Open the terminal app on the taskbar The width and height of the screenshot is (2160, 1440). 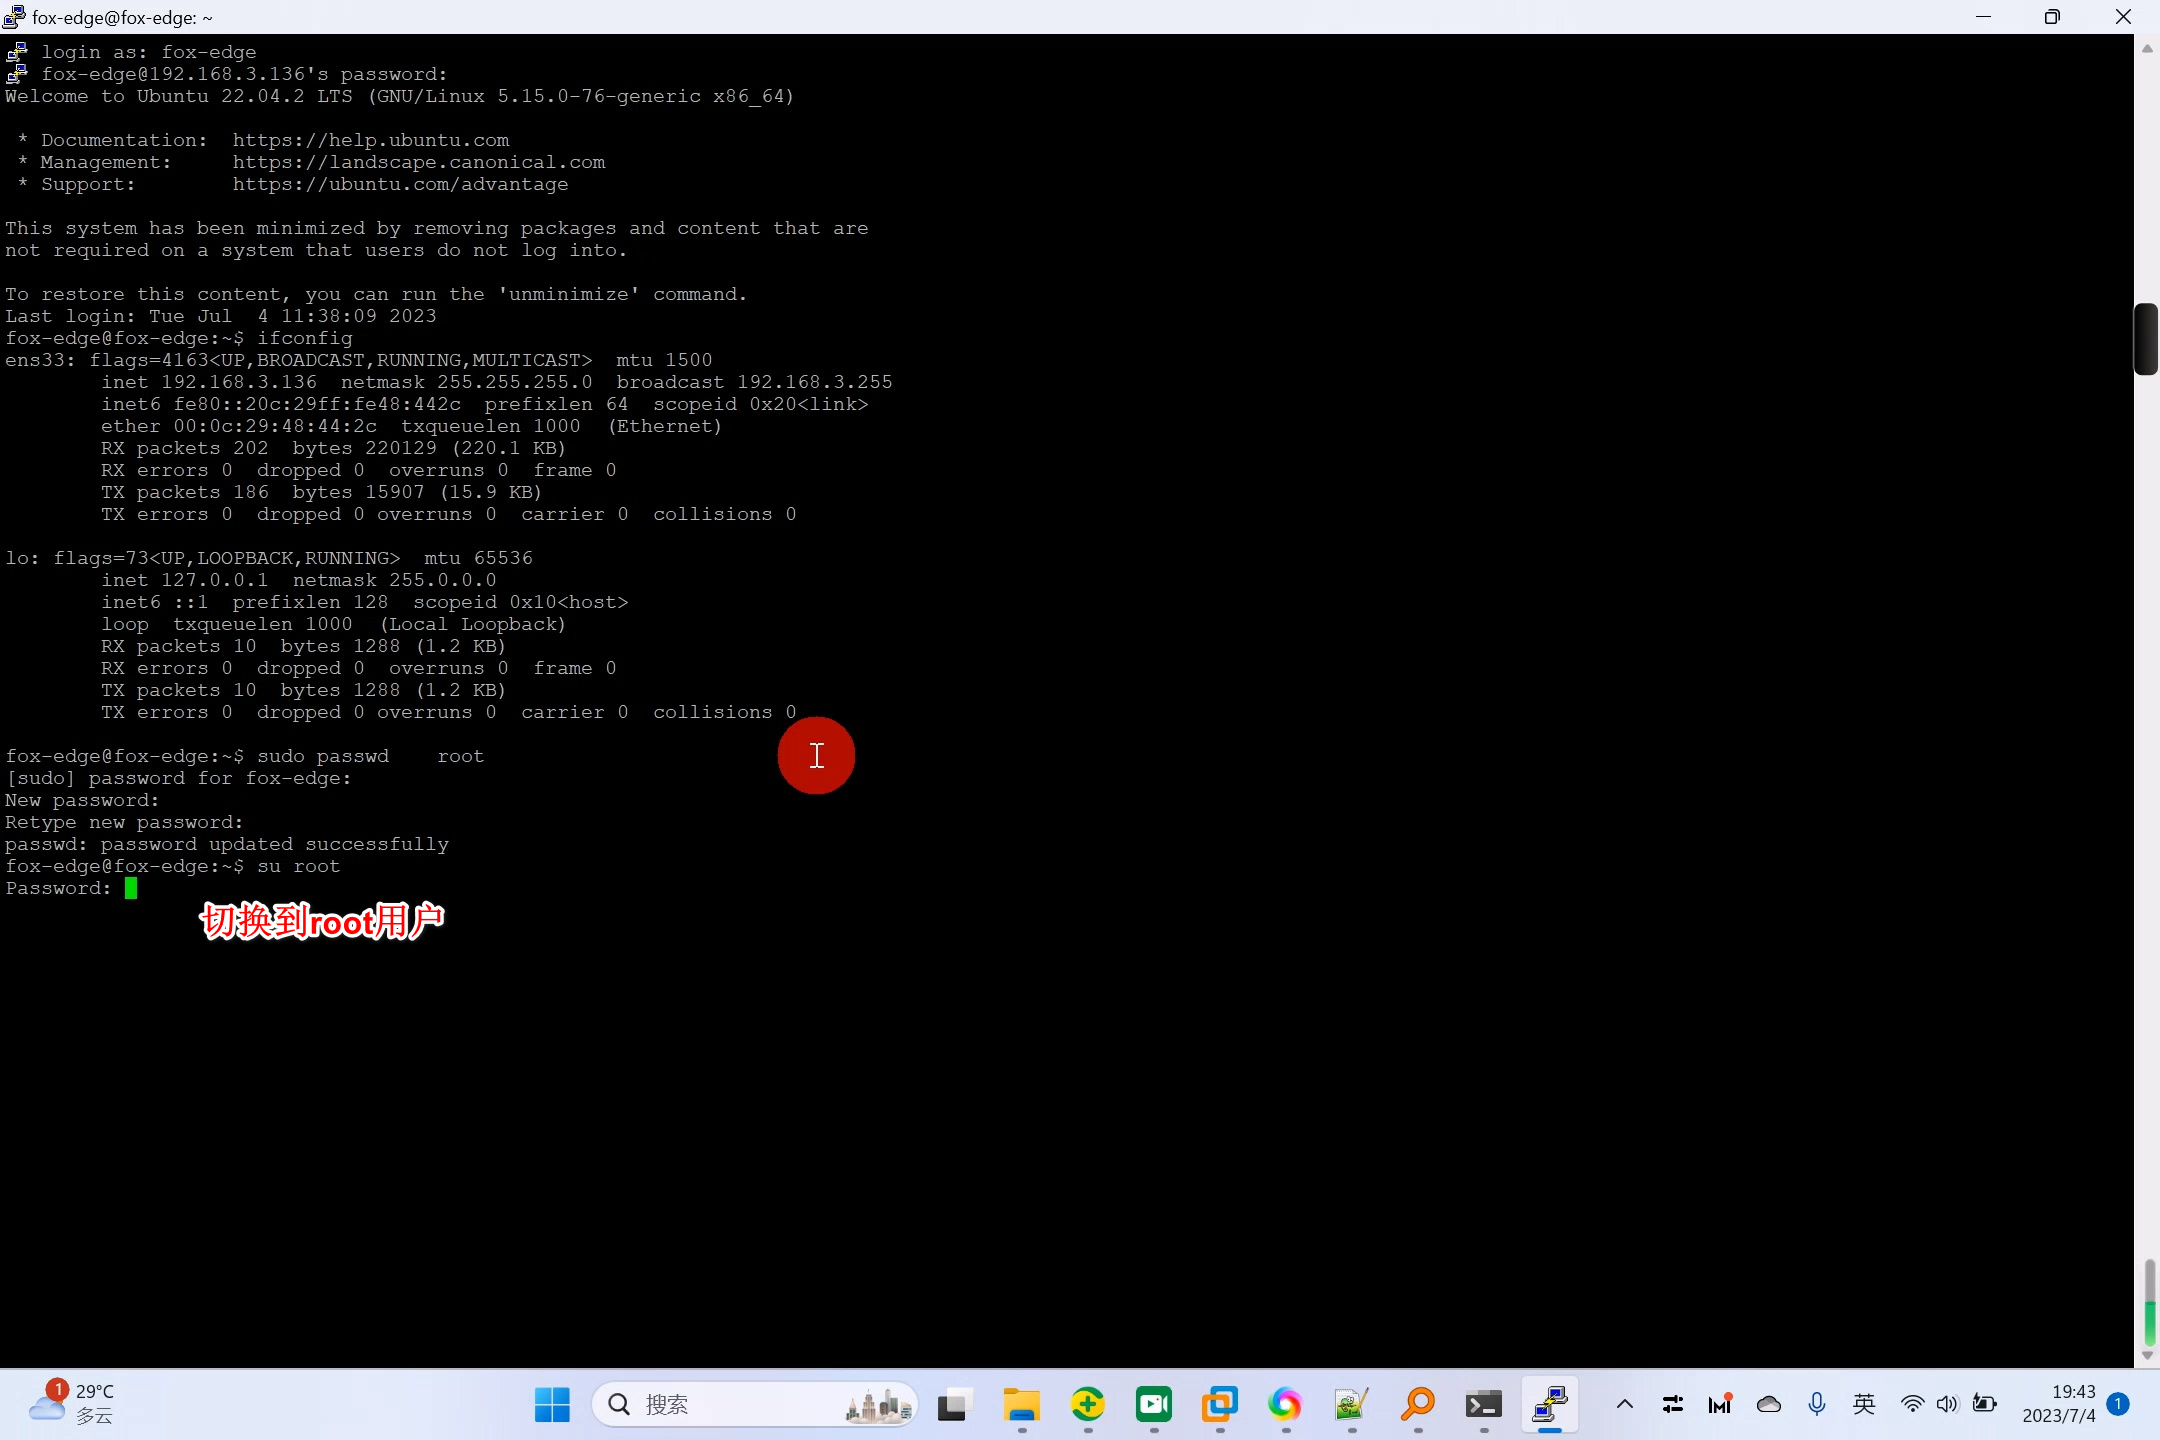(x=1483, y=1405)
